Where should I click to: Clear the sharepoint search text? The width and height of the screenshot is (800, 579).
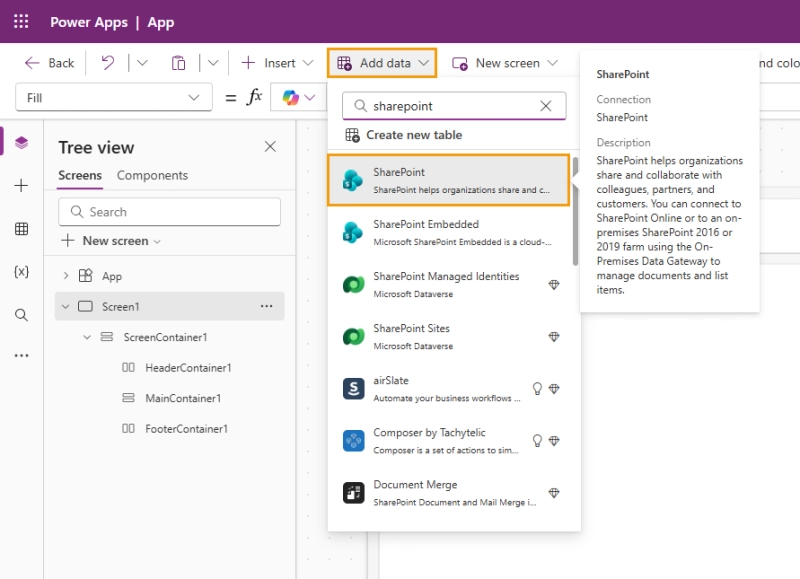[545, 106]
